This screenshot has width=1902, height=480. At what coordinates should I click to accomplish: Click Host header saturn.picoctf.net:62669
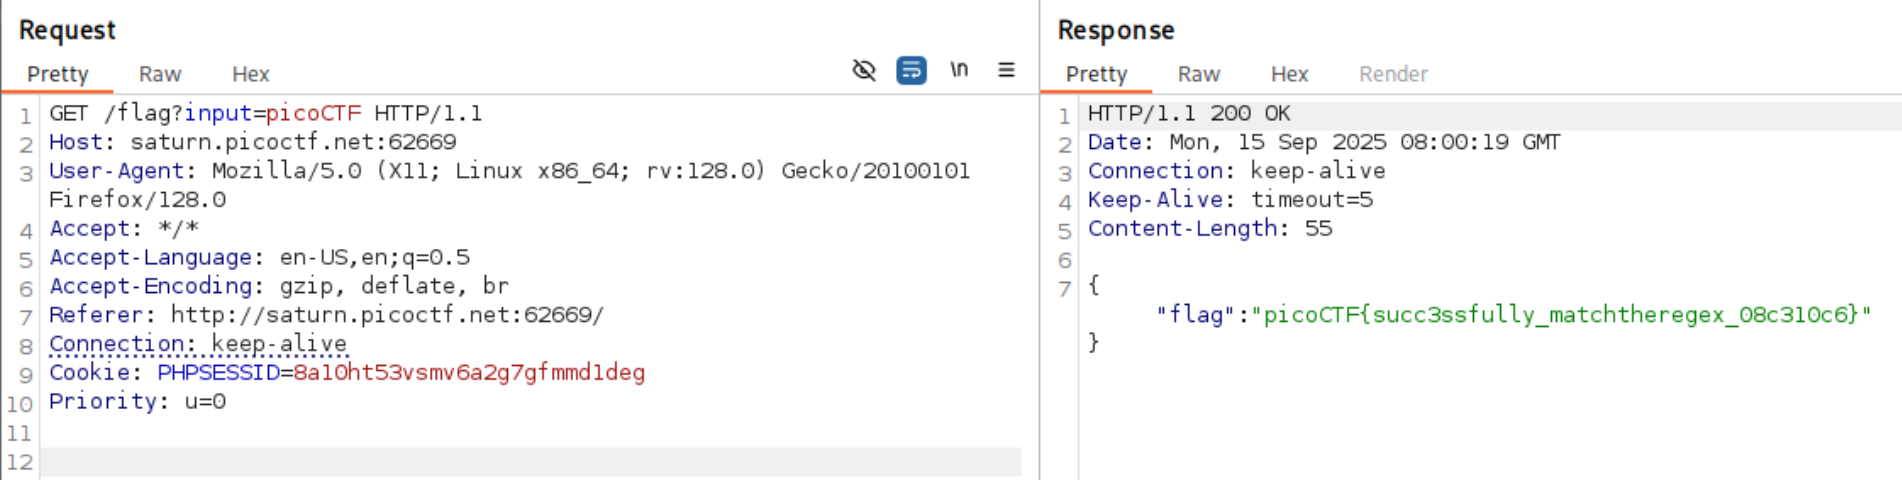point(253,143)
